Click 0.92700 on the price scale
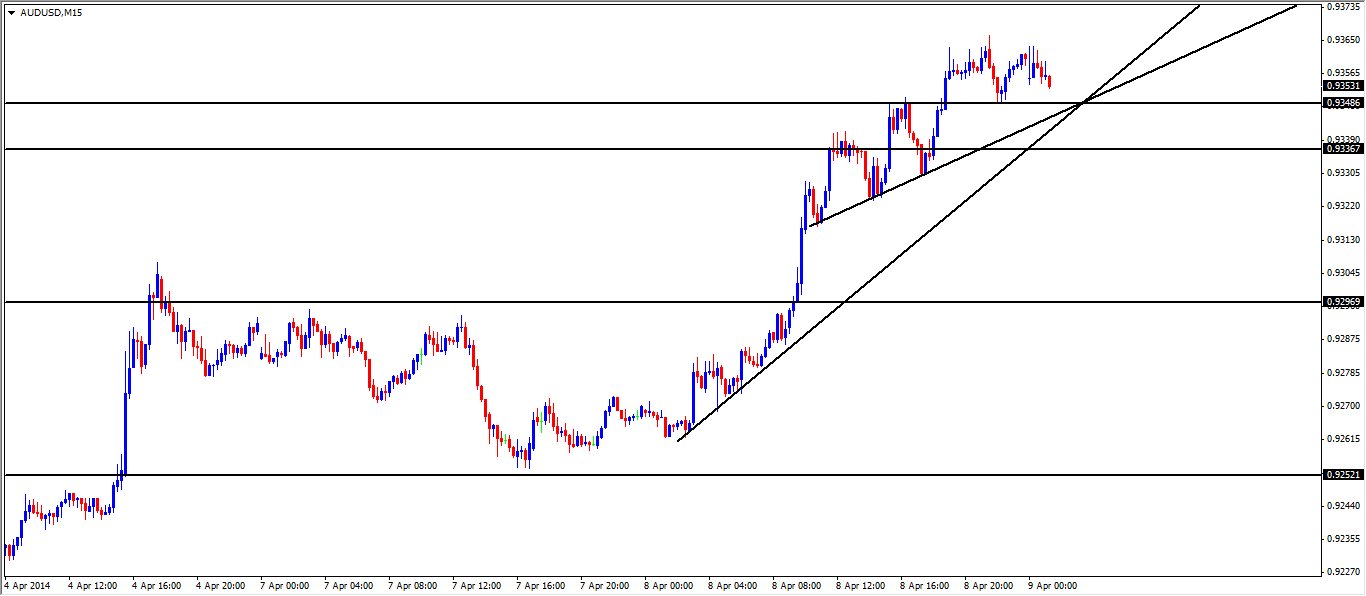1366x596 pixels. (1342, 406)
